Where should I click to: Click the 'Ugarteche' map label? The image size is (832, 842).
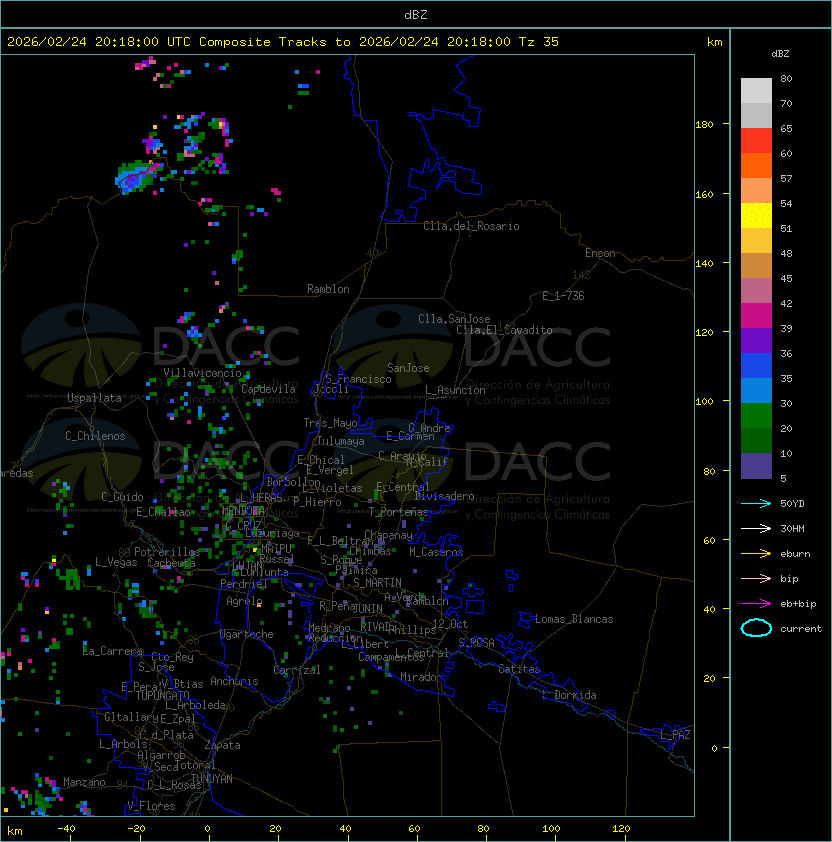pyautogui.click(x=247, y=634)
